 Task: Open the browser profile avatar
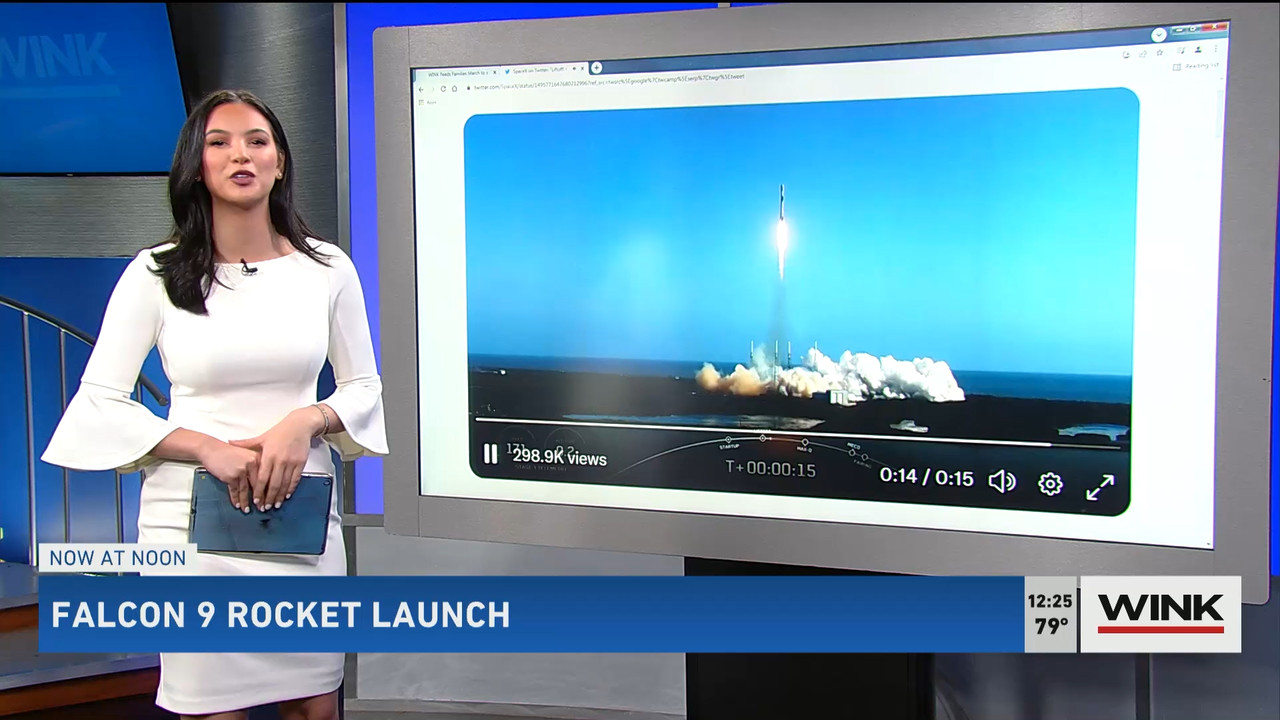[x=1198, y=50]
